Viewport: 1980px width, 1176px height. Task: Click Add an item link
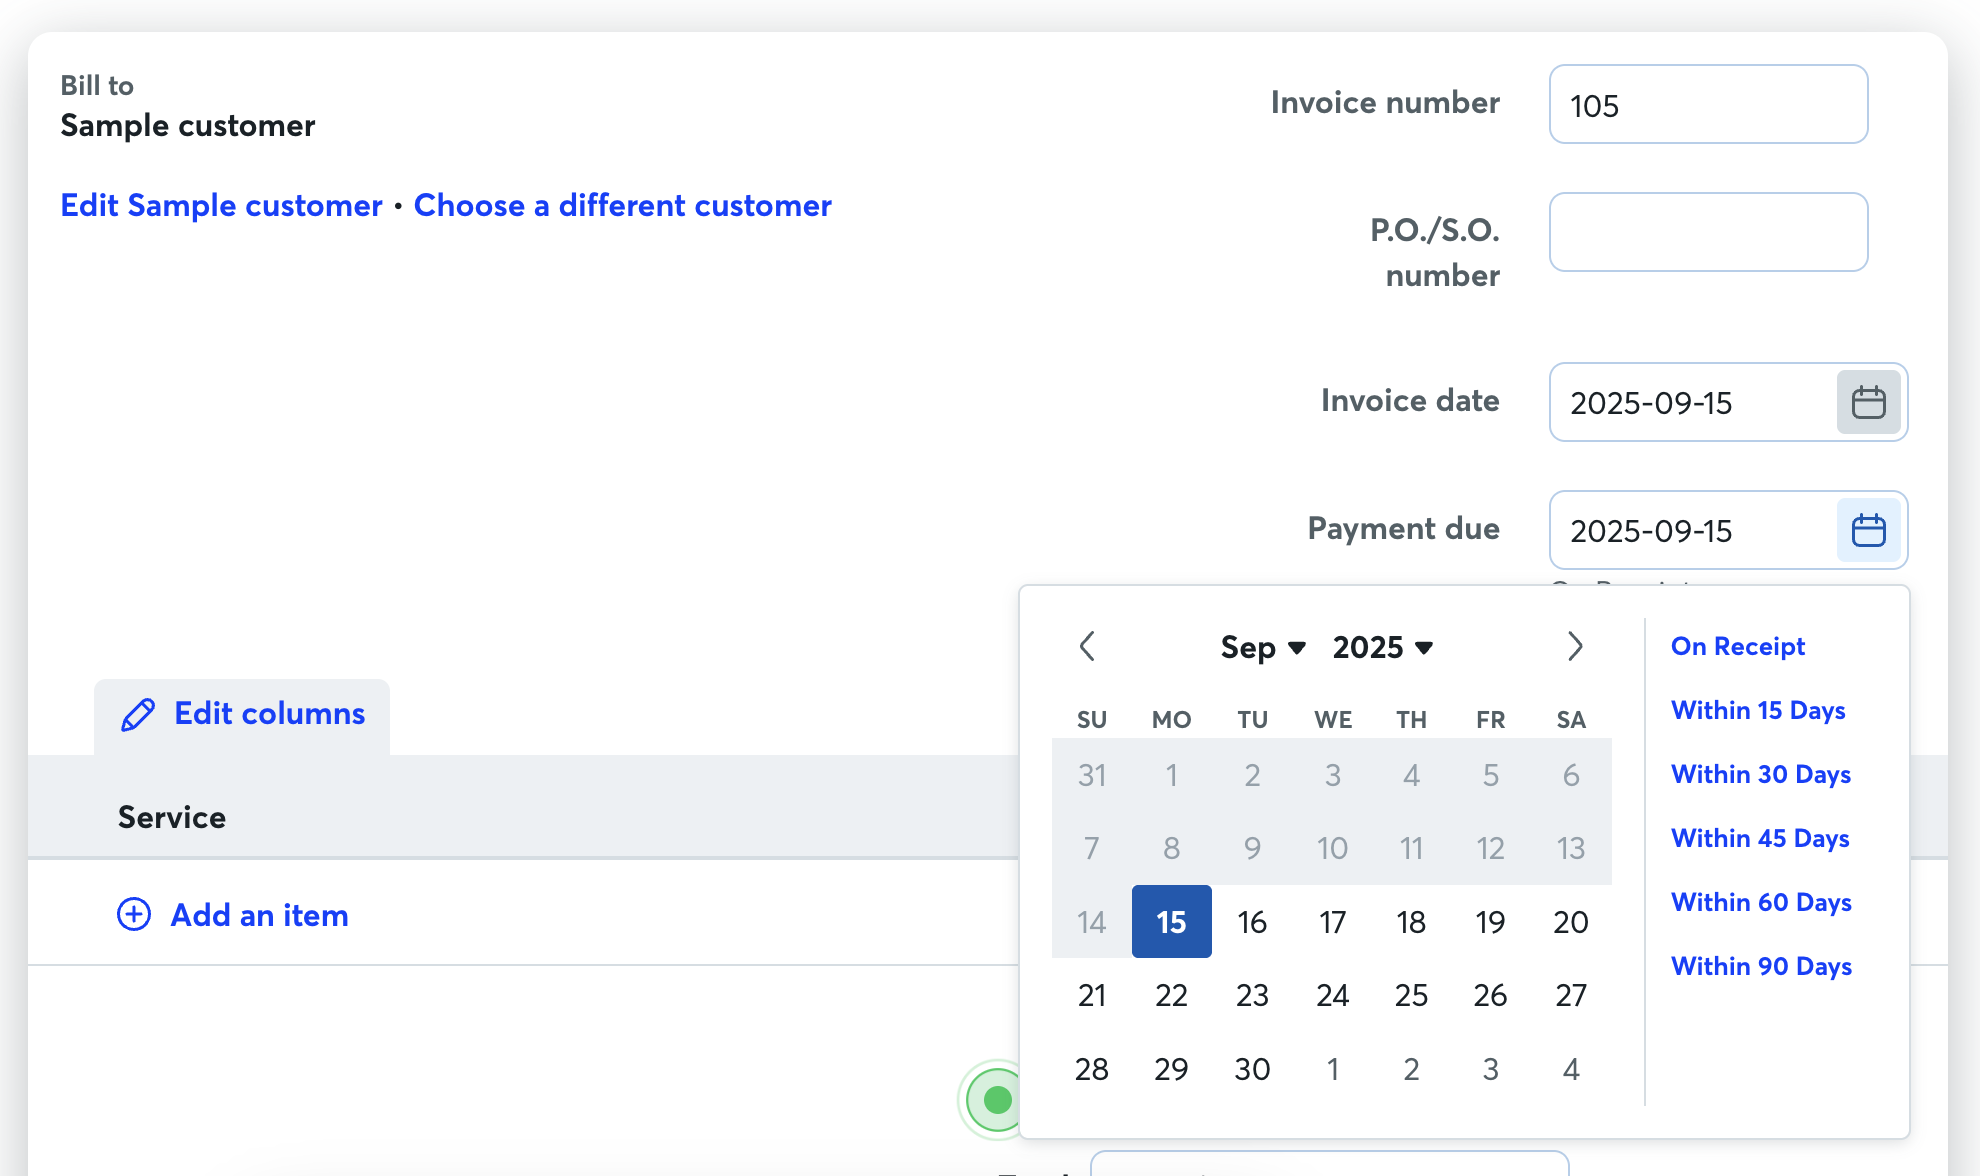259,915
